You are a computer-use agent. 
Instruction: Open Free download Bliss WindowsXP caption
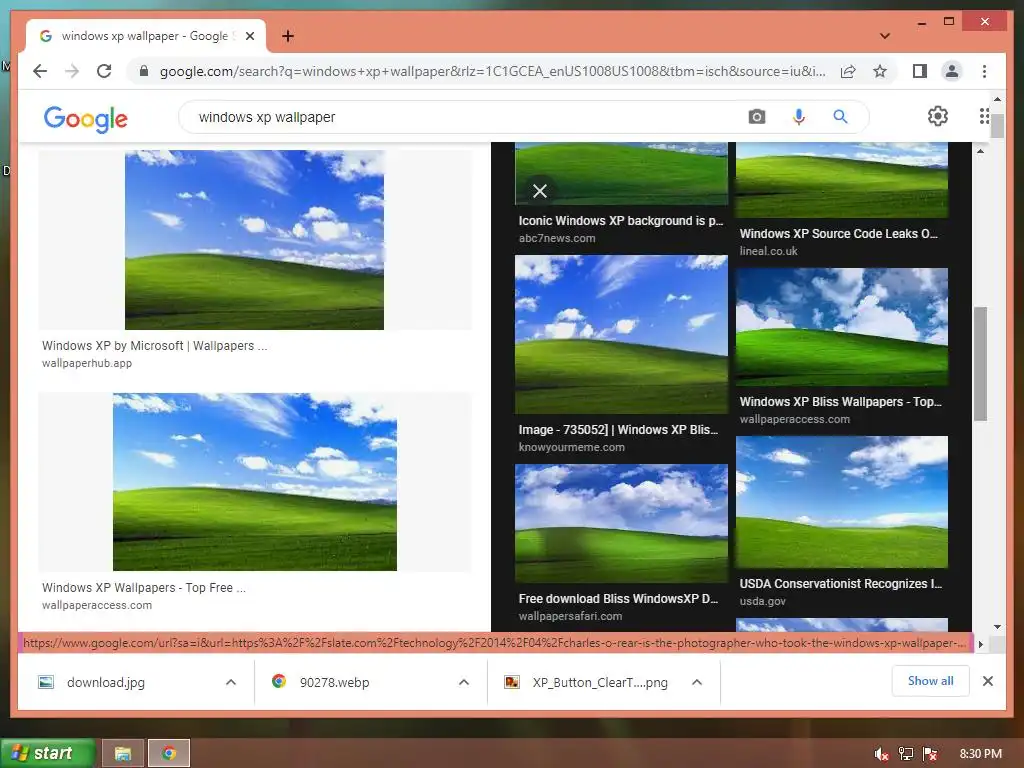(x=618, y=598)
